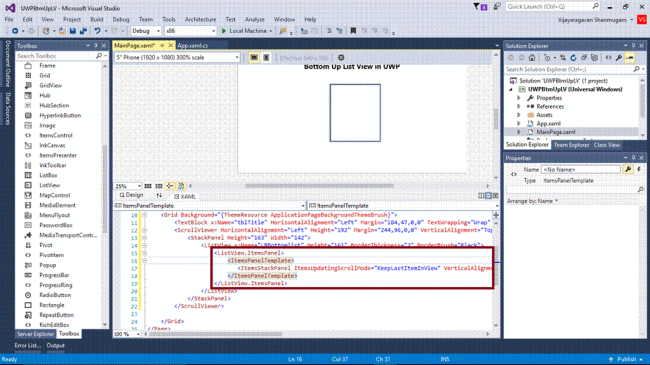Image resolution: width=650 pixels, height=365 pixels.
Task: Open the Debug configuration dropdown
Action: [x=146, y=31]
